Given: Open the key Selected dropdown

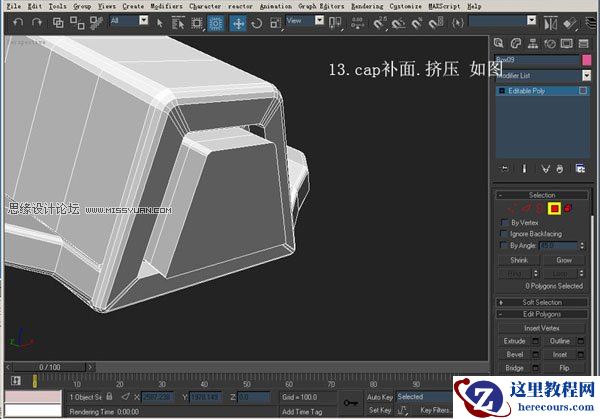Looking at the screenshot, I should point(425,397).
